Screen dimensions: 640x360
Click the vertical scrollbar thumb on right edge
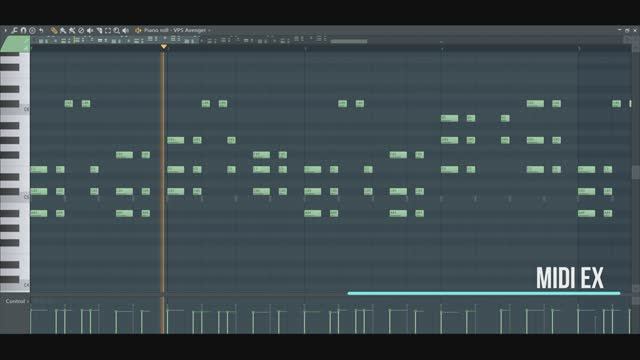tap(636, 172)
